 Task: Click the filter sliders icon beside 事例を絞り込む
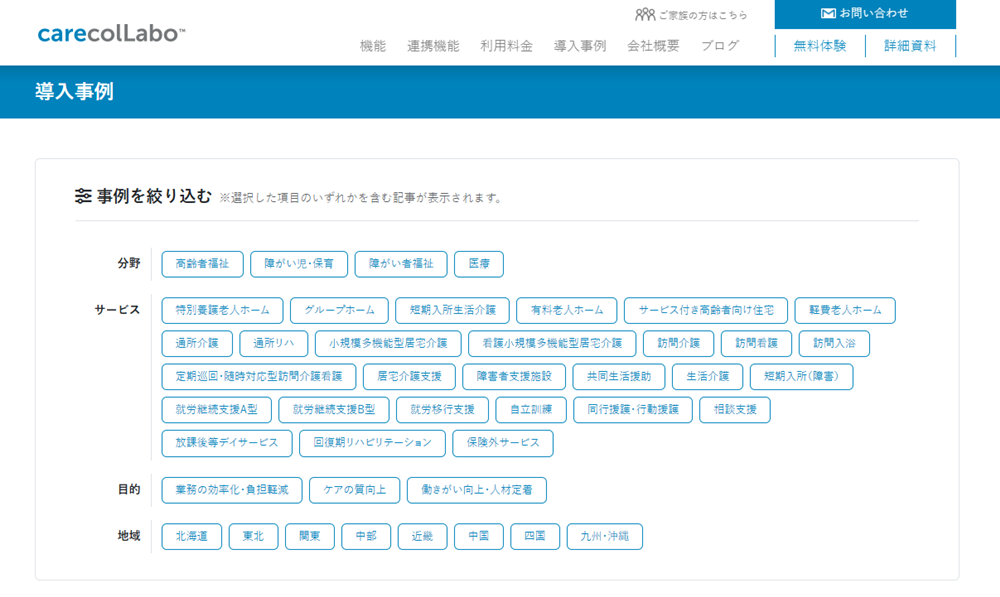tap(83, 196)
